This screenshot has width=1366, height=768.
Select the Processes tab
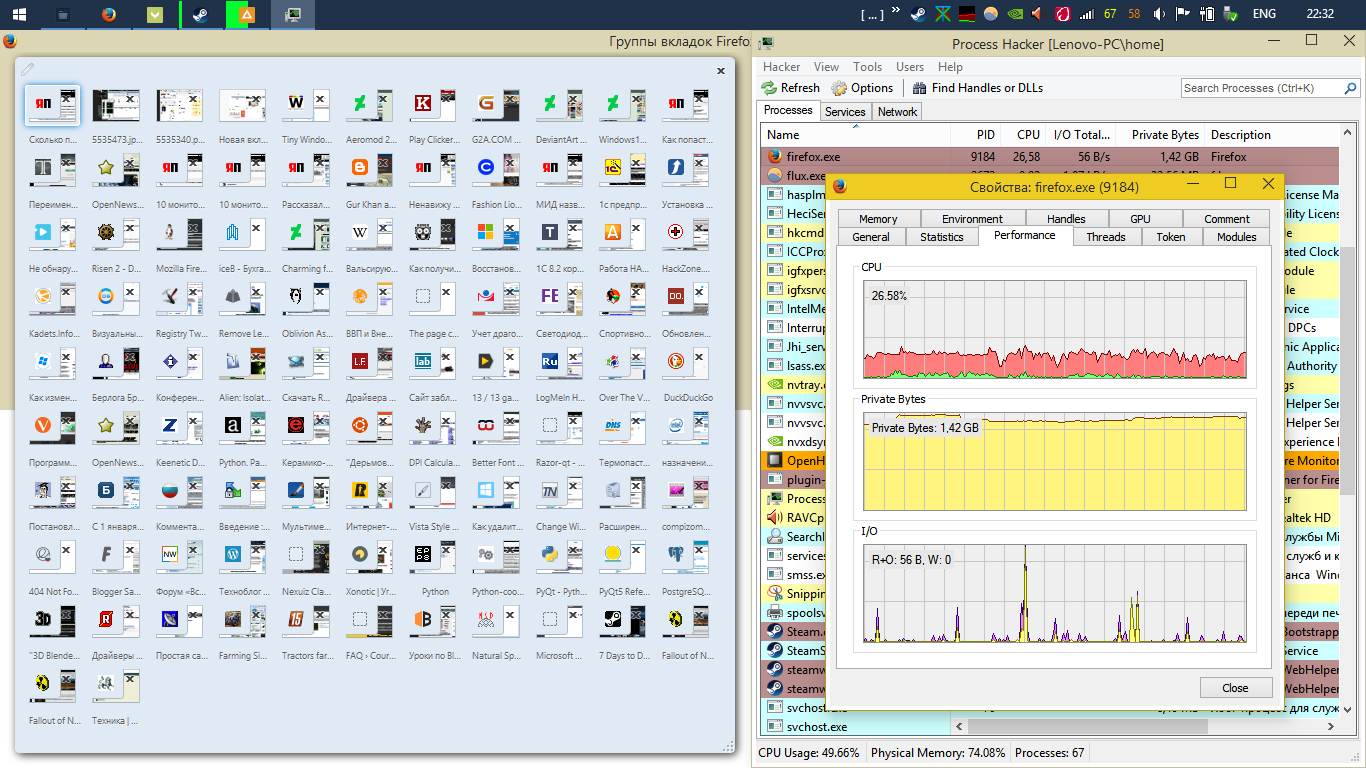788,111
